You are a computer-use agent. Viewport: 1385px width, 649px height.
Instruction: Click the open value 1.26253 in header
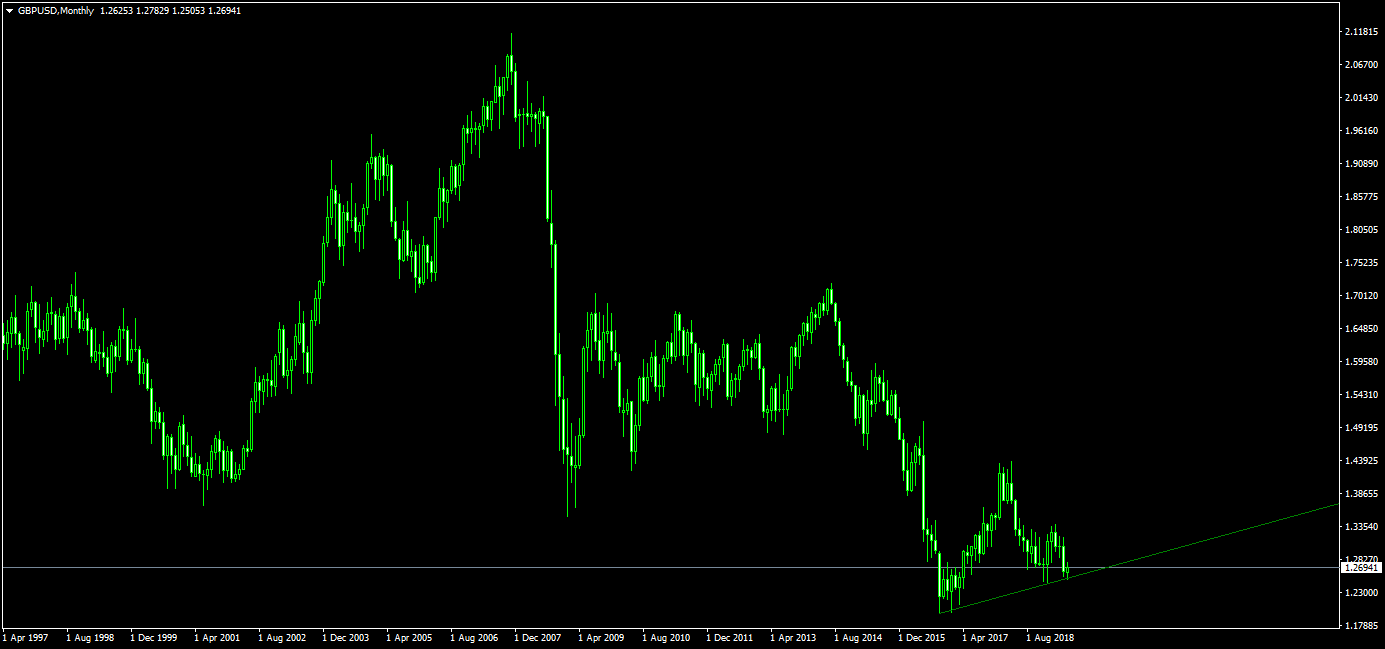pos(117,10)
